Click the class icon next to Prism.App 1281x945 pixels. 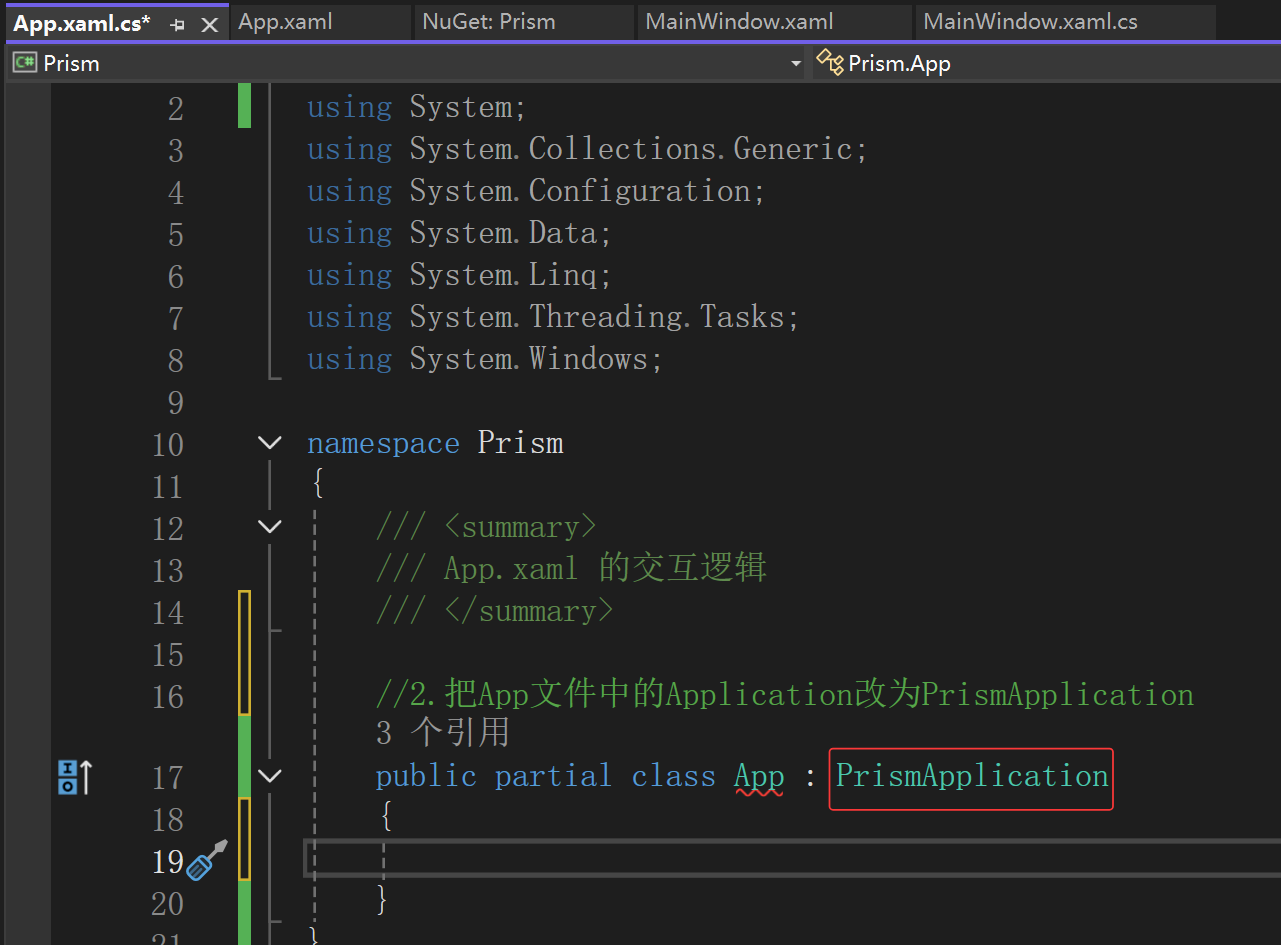[x=830, y=62]
